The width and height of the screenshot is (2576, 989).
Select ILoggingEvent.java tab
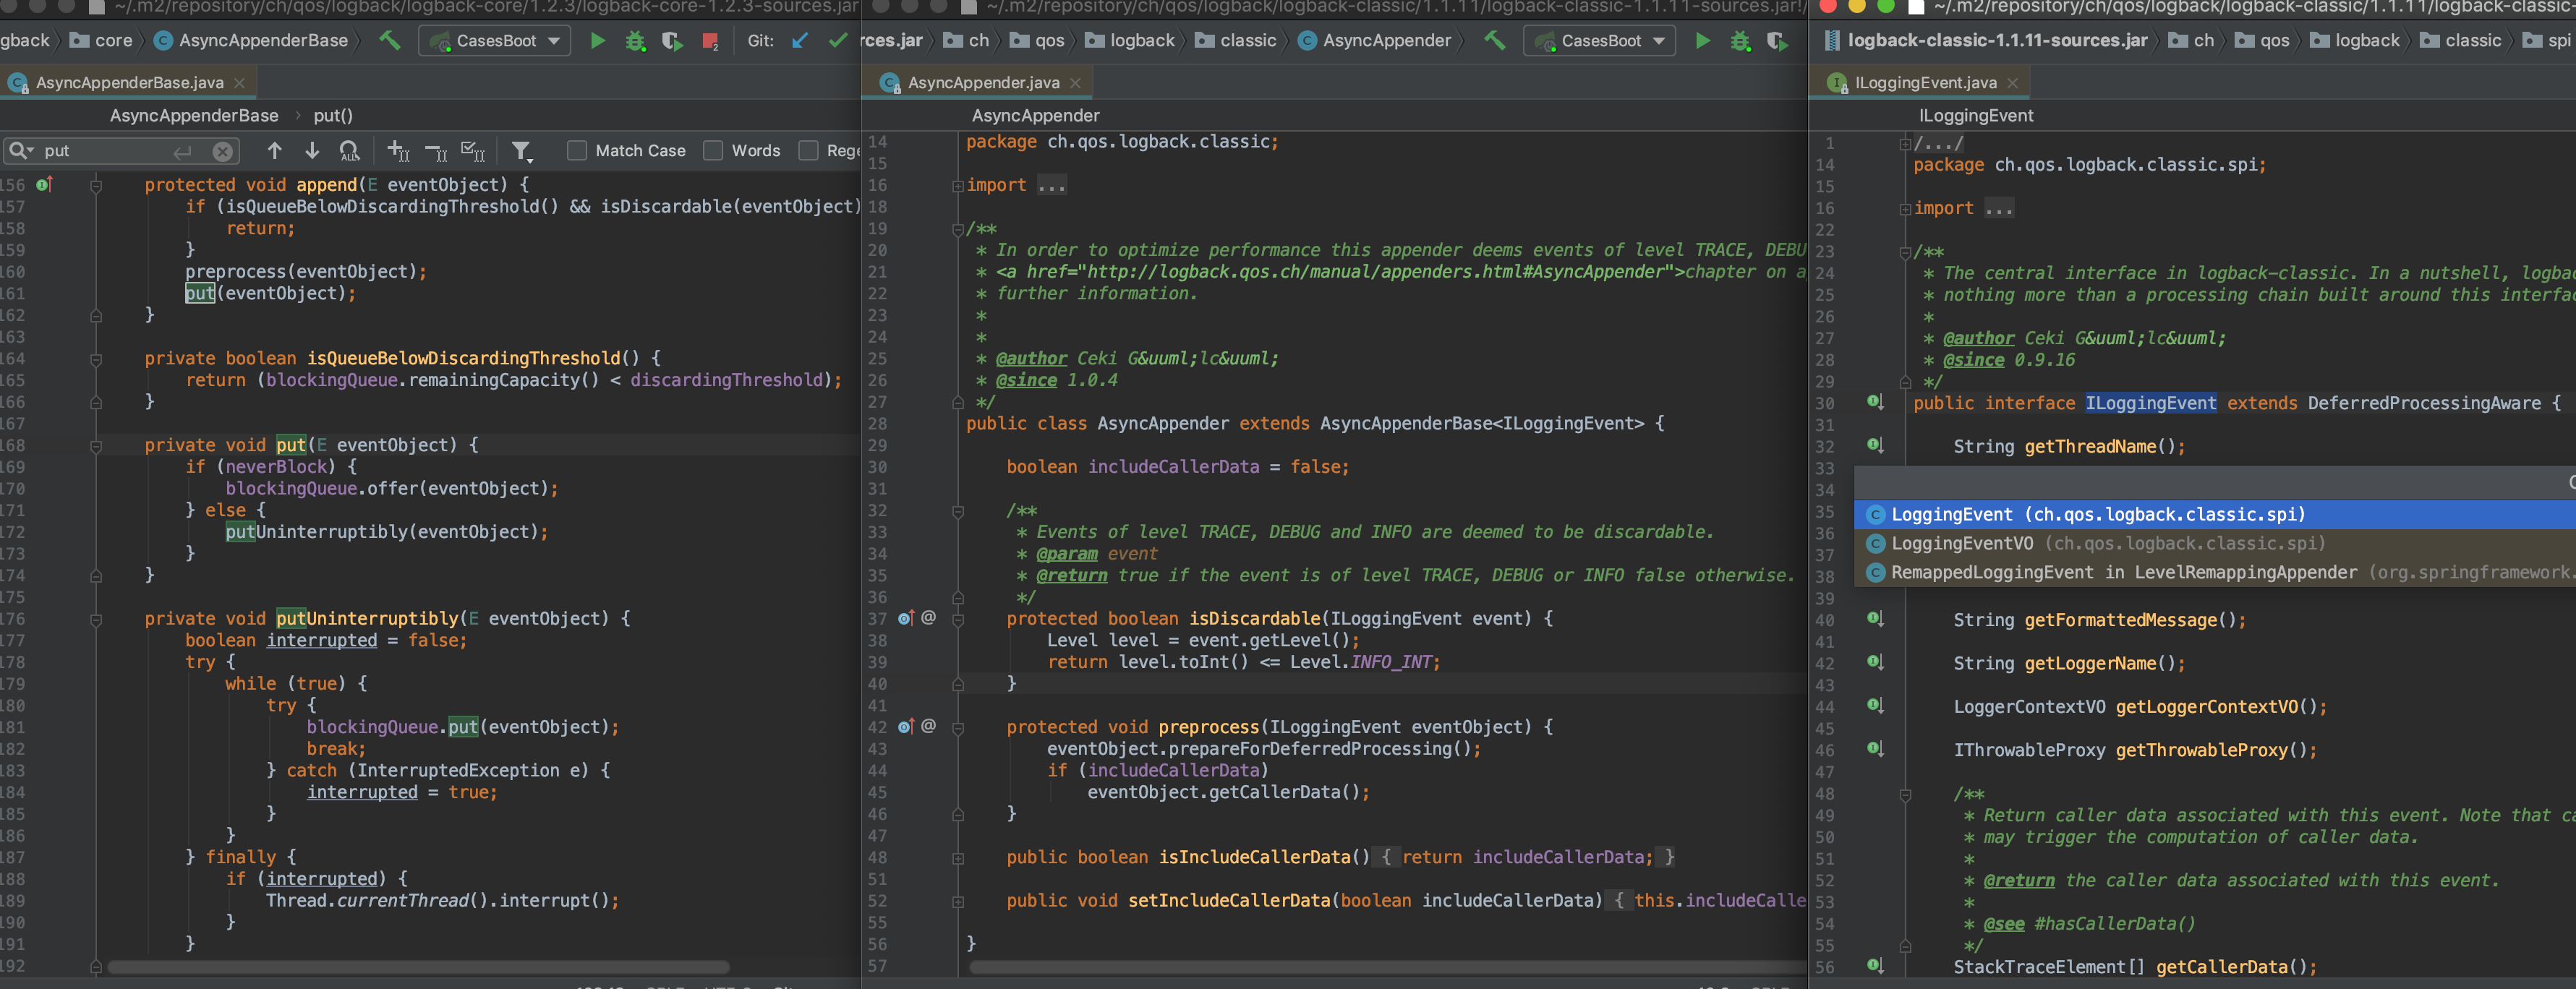pyautogui.click(x=1925, y=83)
